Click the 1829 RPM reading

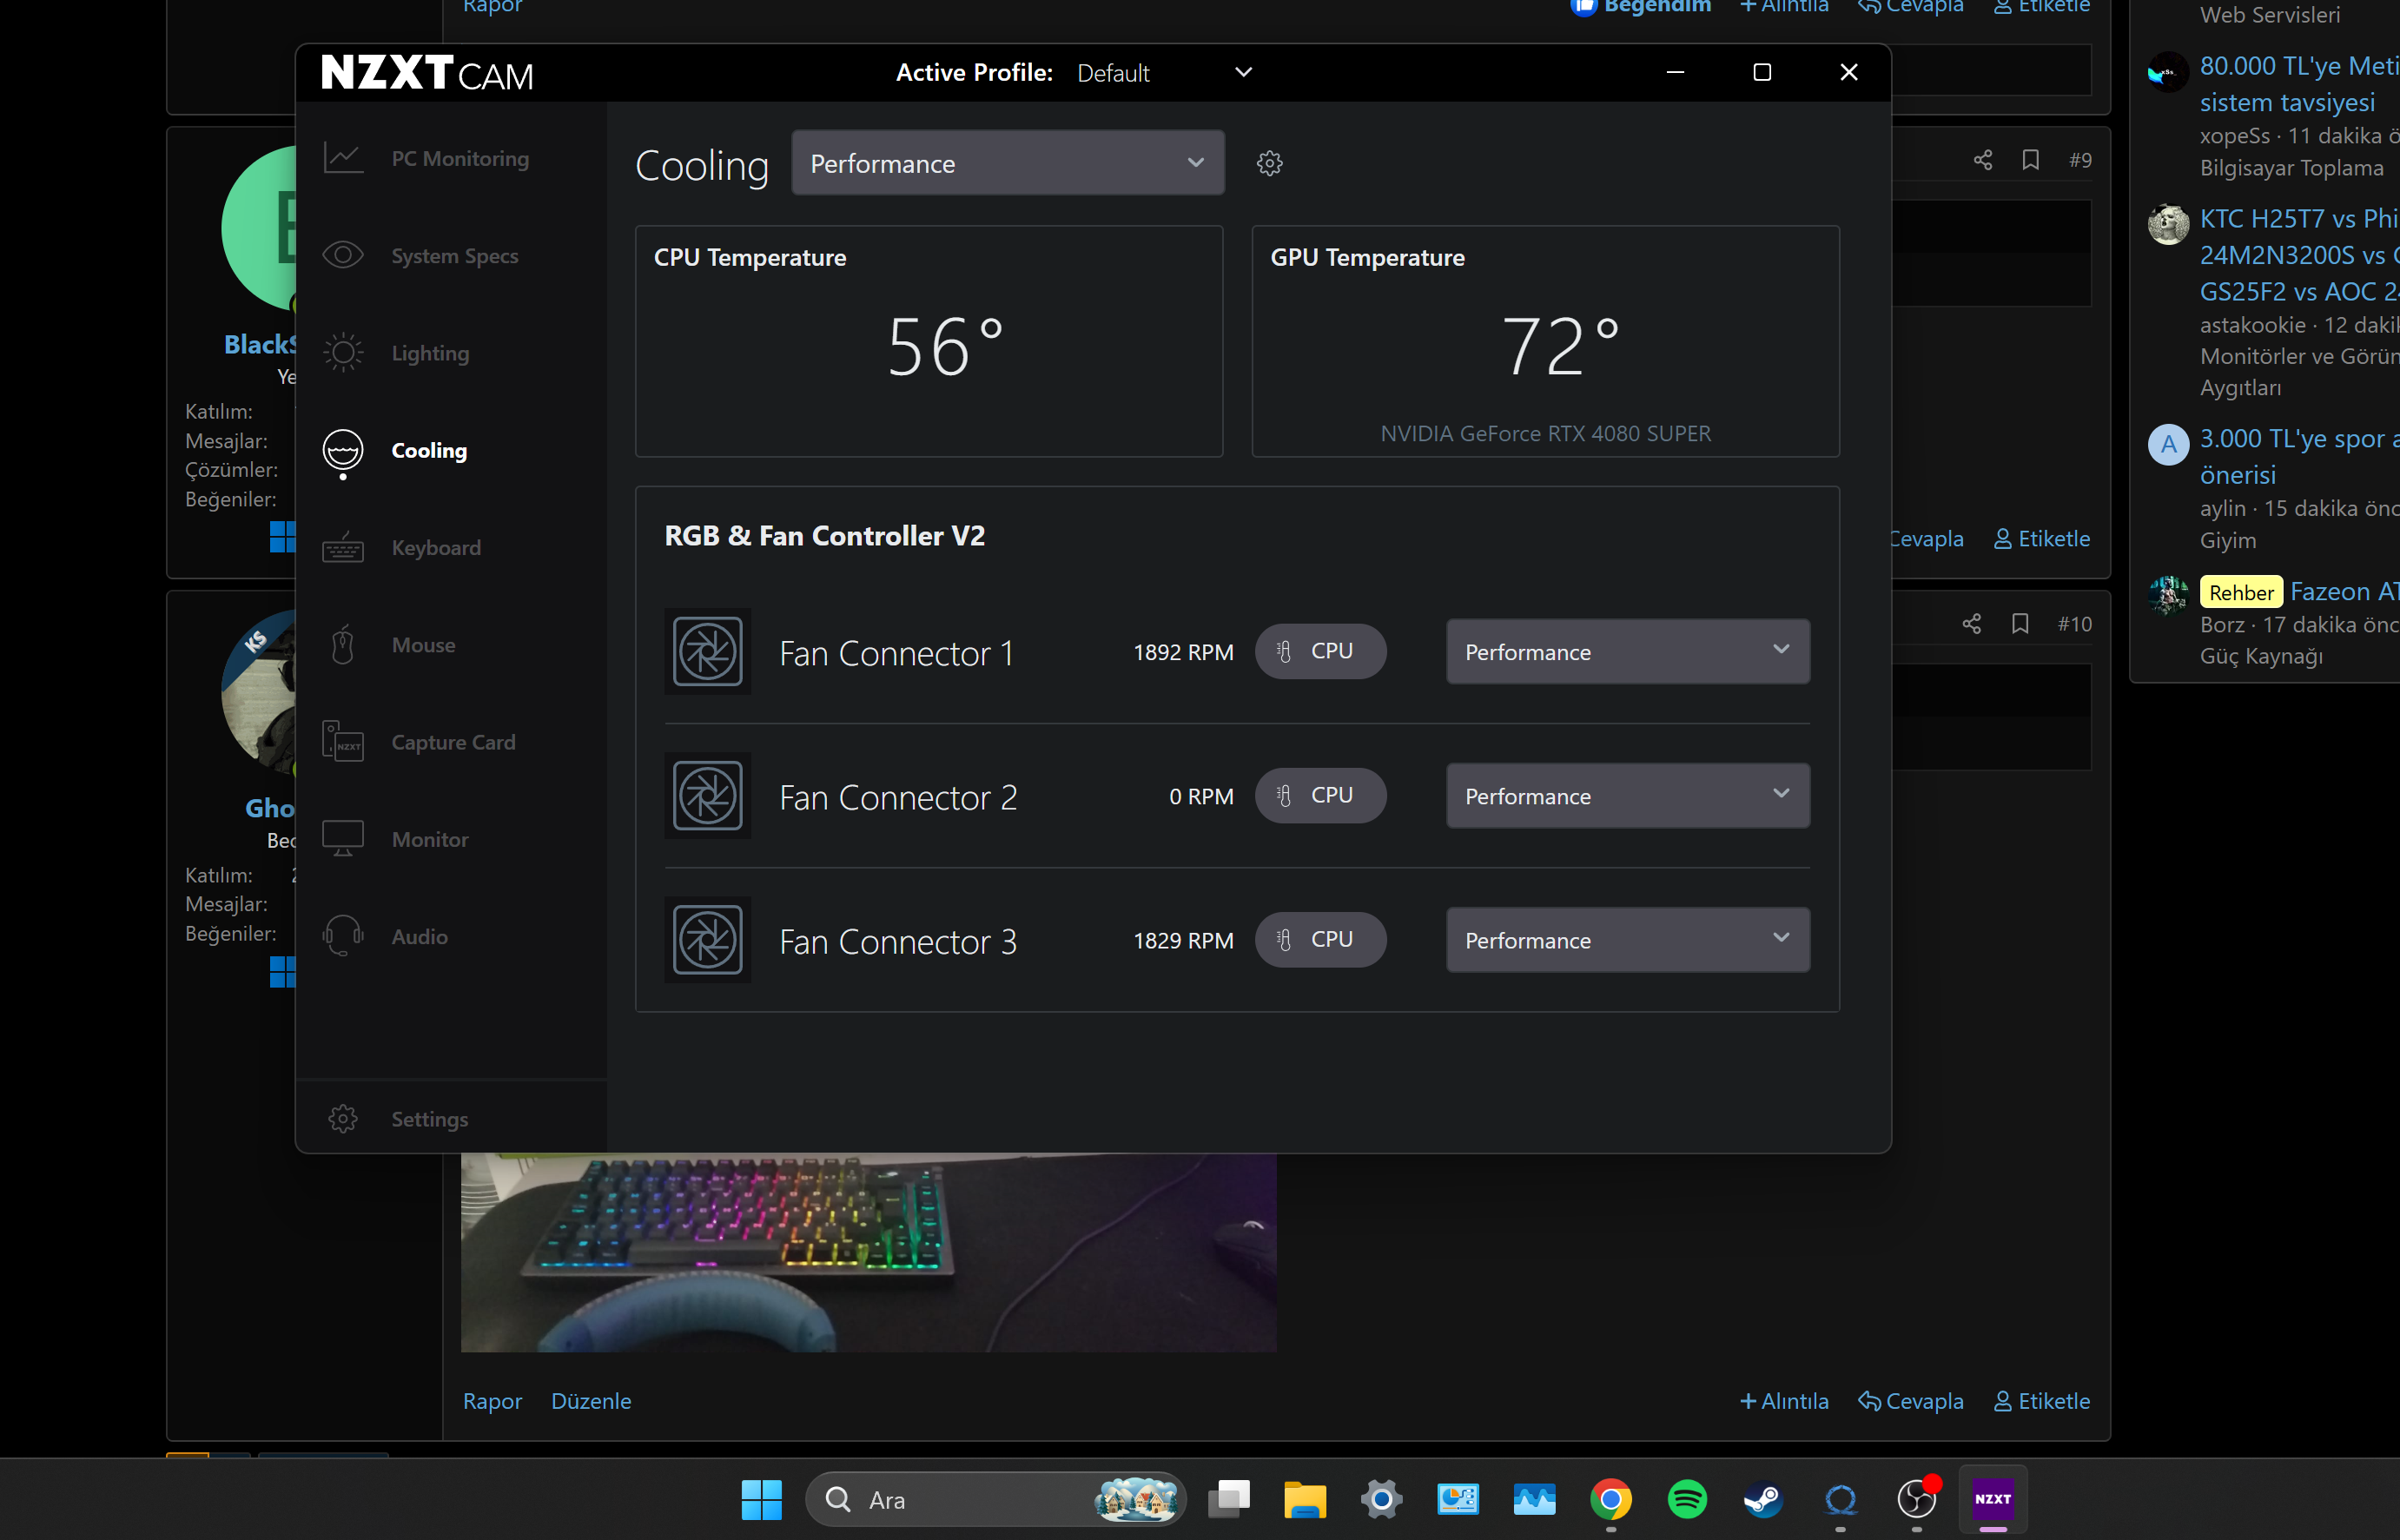(1183, 940)
